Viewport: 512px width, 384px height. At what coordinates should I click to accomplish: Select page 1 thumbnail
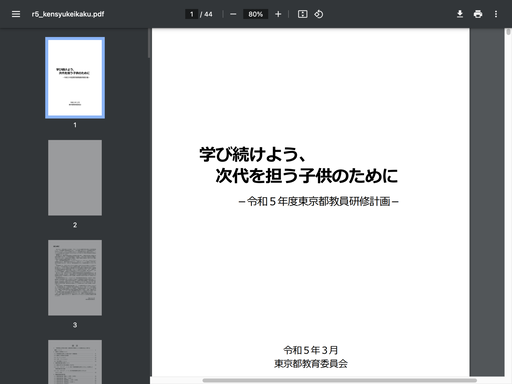pos(75,78)
